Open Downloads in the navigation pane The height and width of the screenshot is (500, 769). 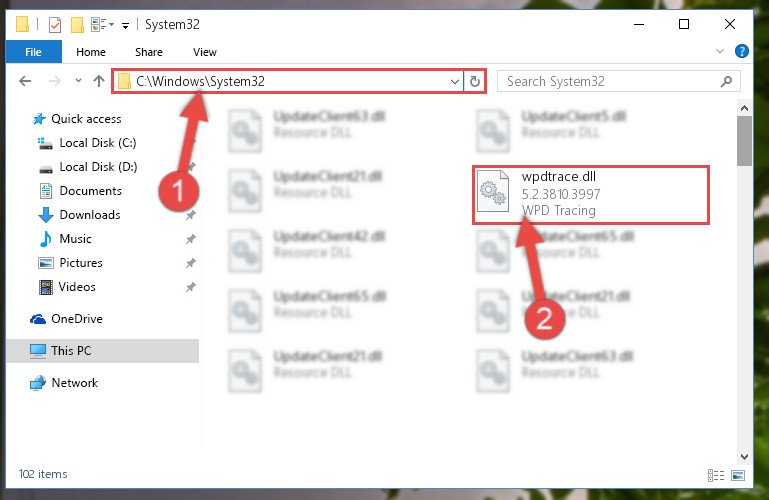pyautogui.click(x=90, y=215)
